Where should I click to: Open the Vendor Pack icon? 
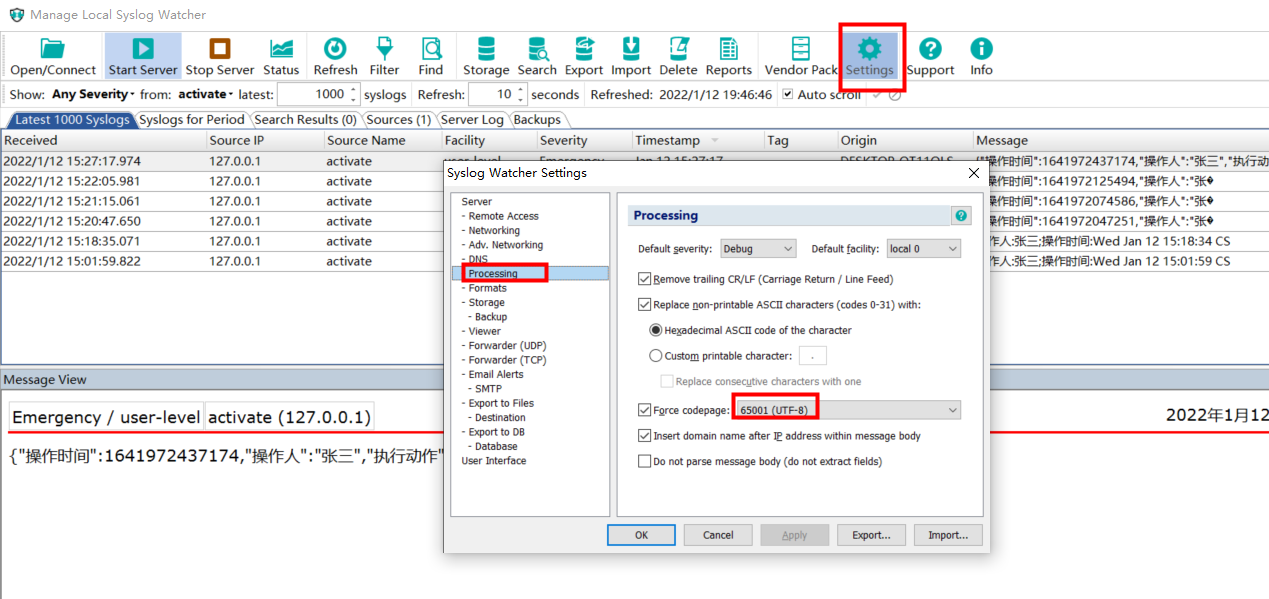(x=801, y=57)
